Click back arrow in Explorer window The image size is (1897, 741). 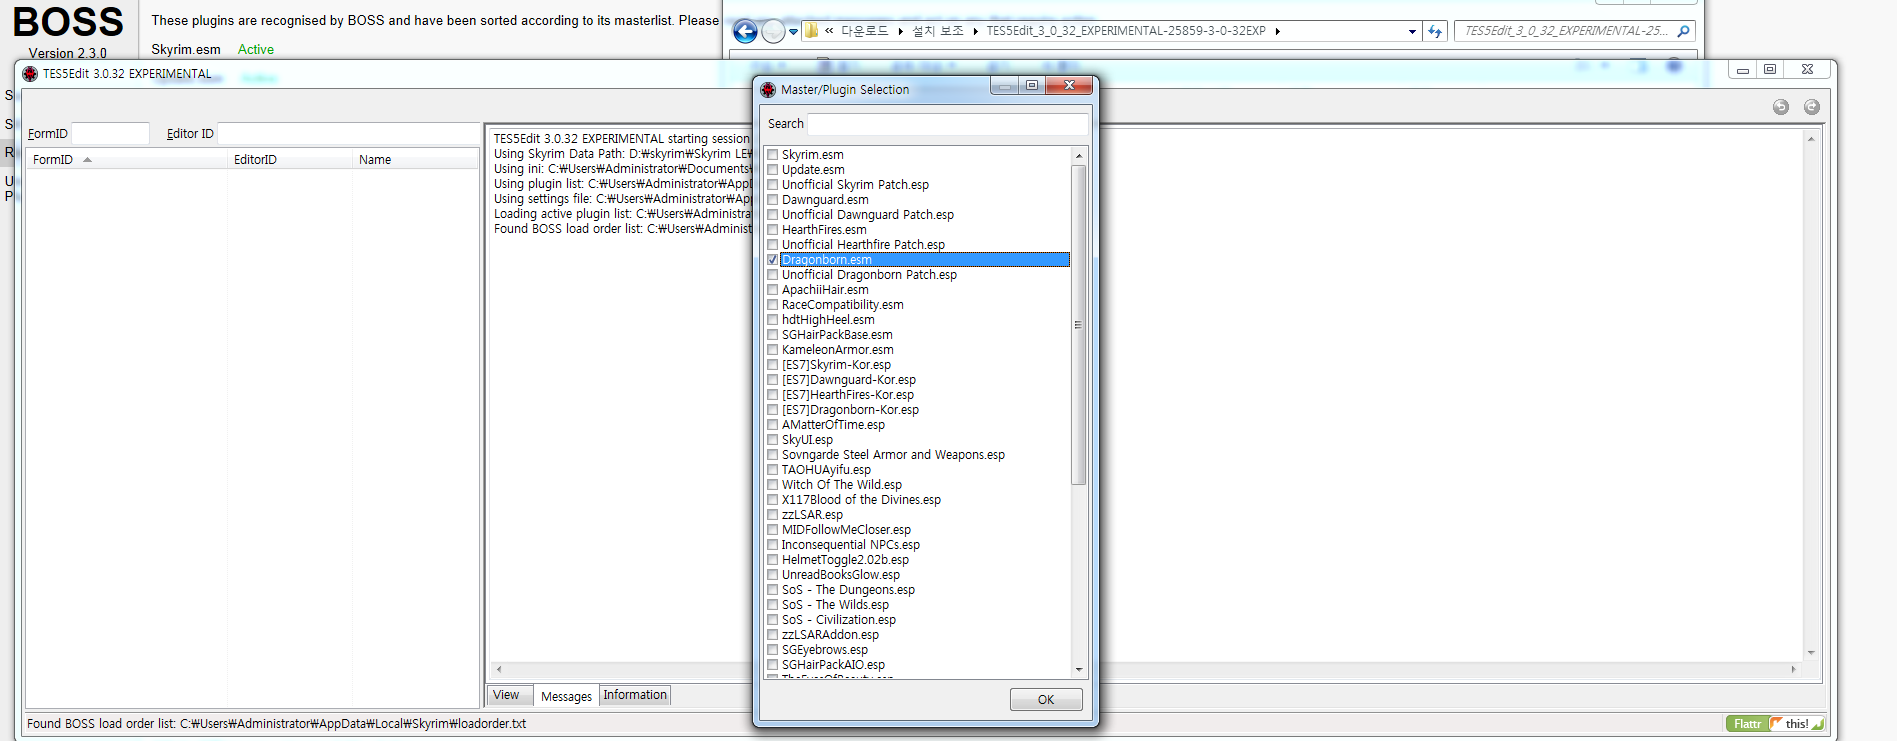click(745, 32)
